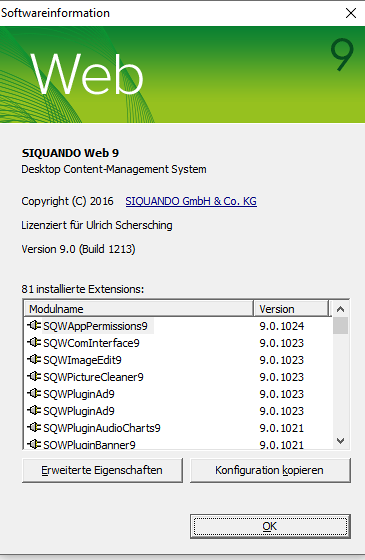The width and height of the screenshot is (365, 560).
Task: Click version cell of SQWPluginAudioCharts9
Action: [281, 428]
